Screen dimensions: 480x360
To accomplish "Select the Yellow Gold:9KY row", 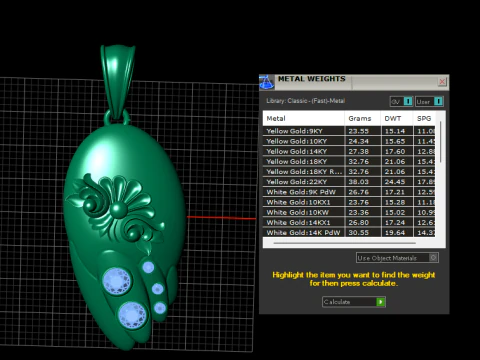I will click(349, 131).
